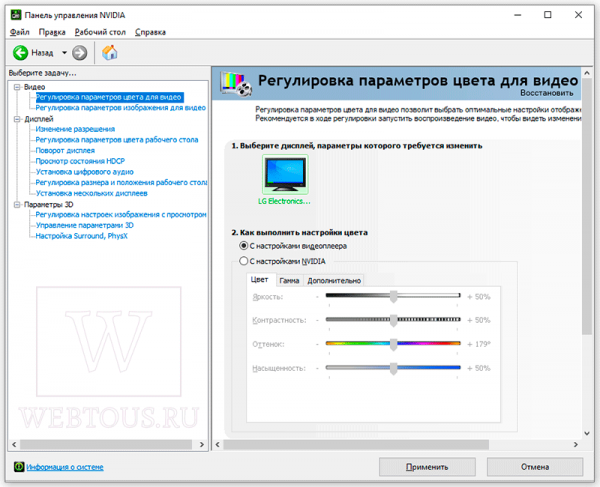Open 'Установка нескольких дисплеев' task

(91, 194)
